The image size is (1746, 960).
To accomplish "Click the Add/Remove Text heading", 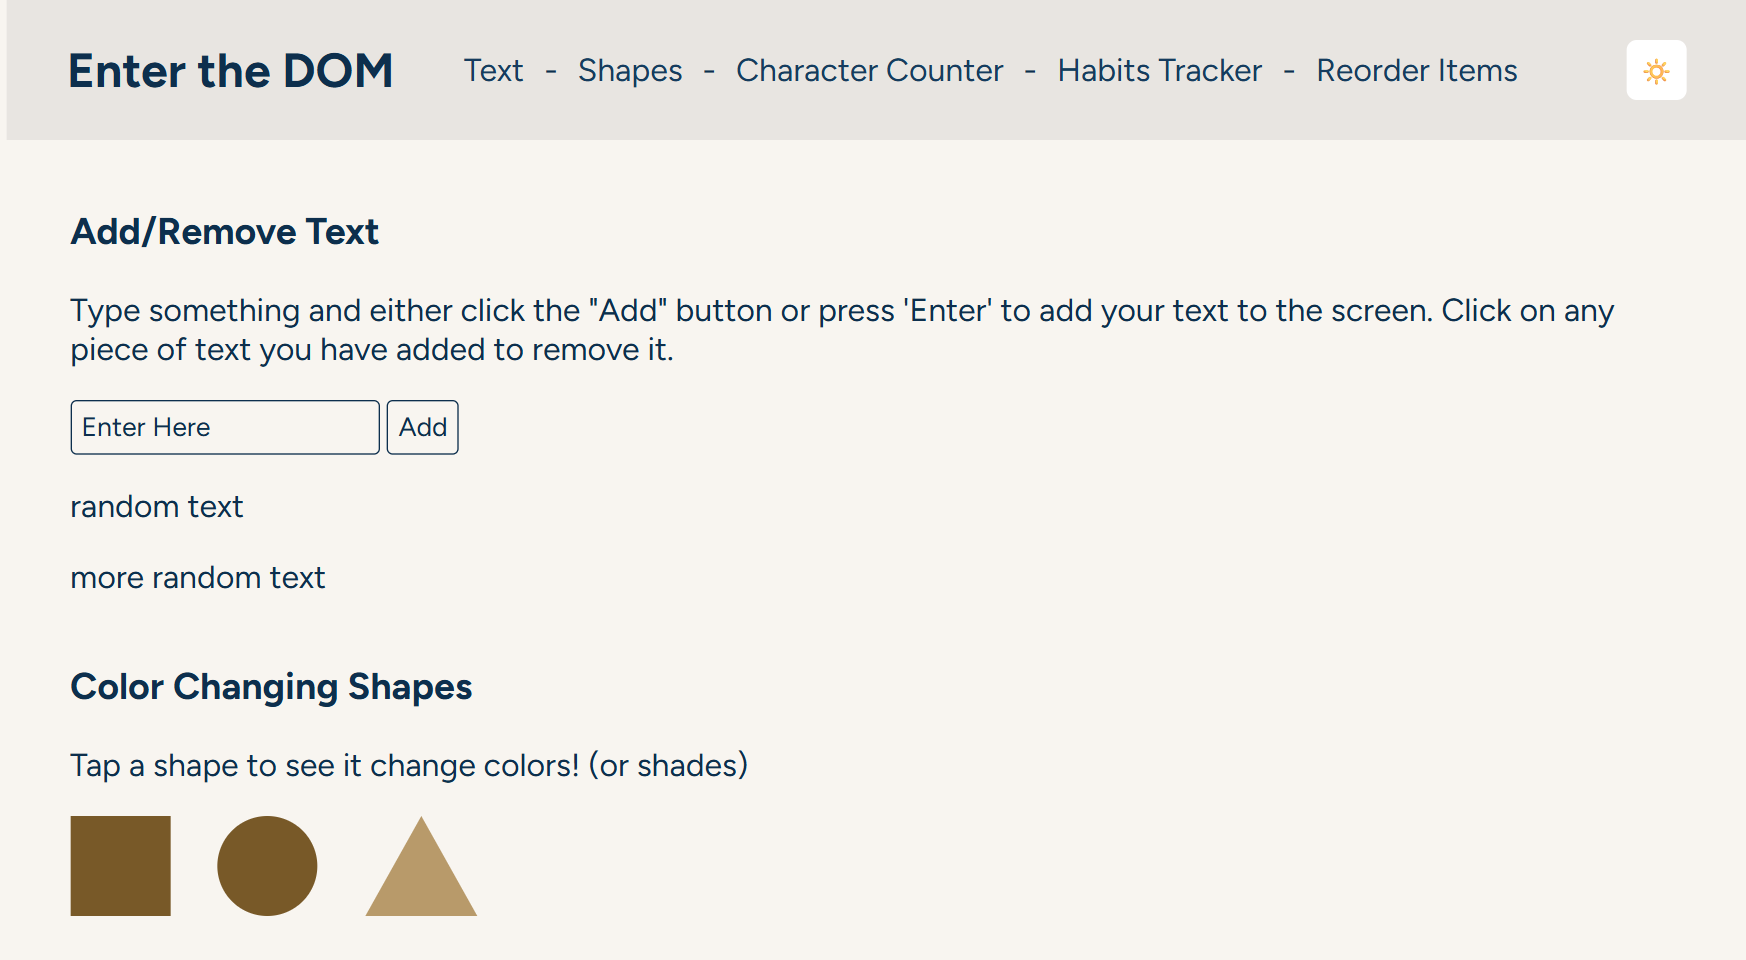I will coord(225,231).
